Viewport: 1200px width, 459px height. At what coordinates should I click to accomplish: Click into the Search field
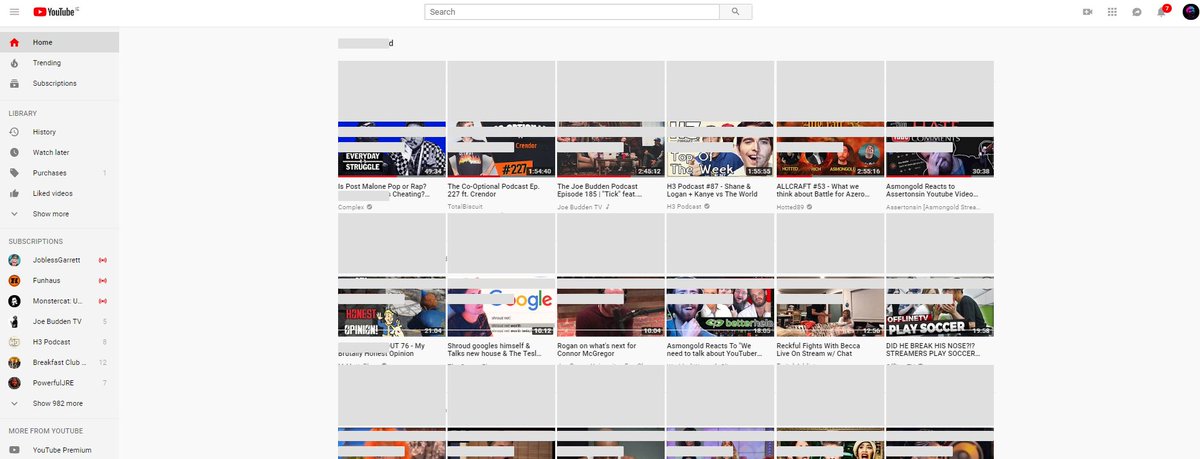click(572, 12)
